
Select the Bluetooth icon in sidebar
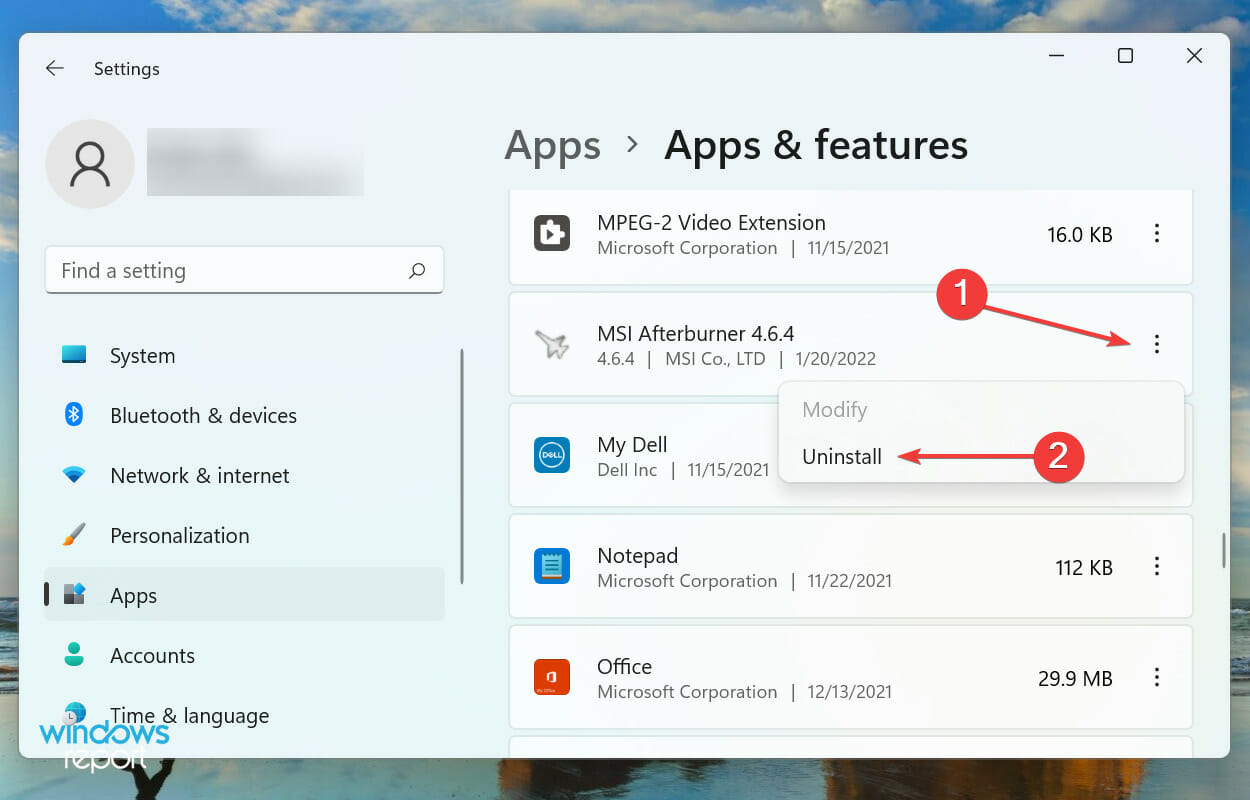(74, 414)
